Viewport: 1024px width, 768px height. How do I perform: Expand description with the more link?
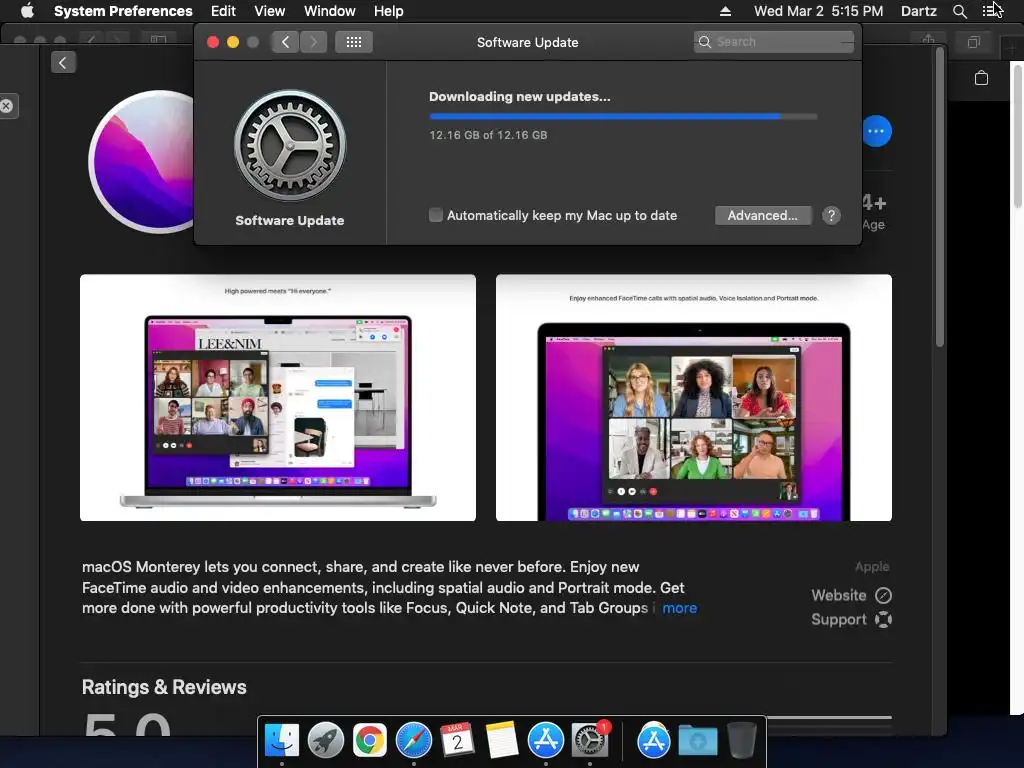click(679, 608)
